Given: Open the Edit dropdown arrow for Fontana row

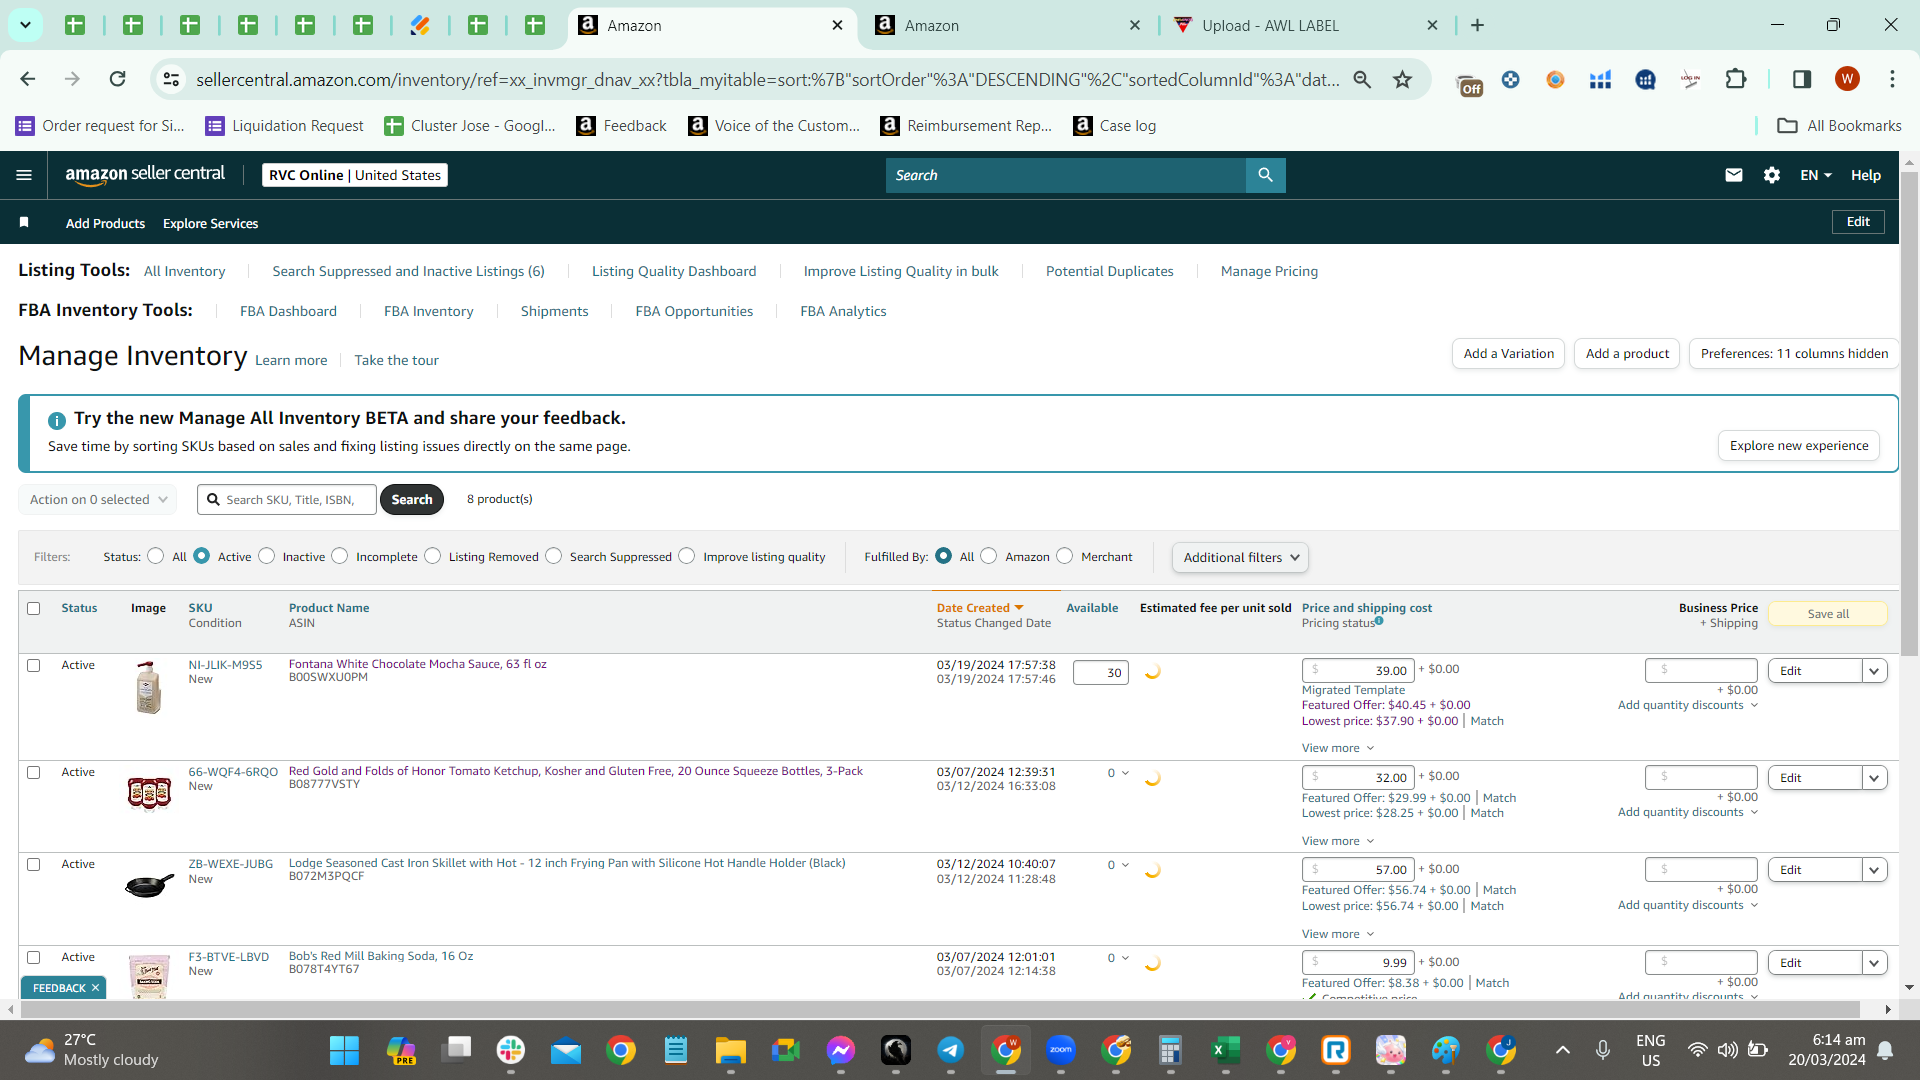Looking at the screenshot, I should tap(1874, 671).
